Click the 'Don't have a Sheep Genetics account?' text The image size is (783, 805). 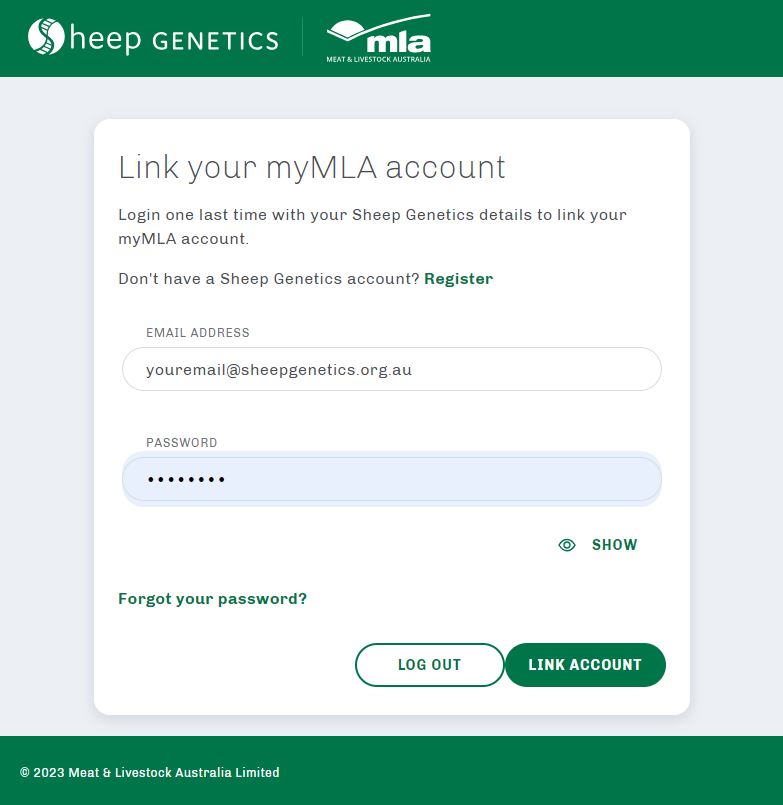[x=269, y=279]
